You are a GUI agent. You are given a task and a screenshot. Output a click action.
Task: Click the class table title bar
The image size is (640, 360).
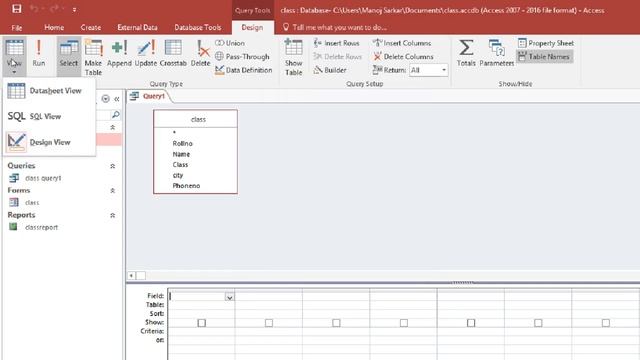196,119
